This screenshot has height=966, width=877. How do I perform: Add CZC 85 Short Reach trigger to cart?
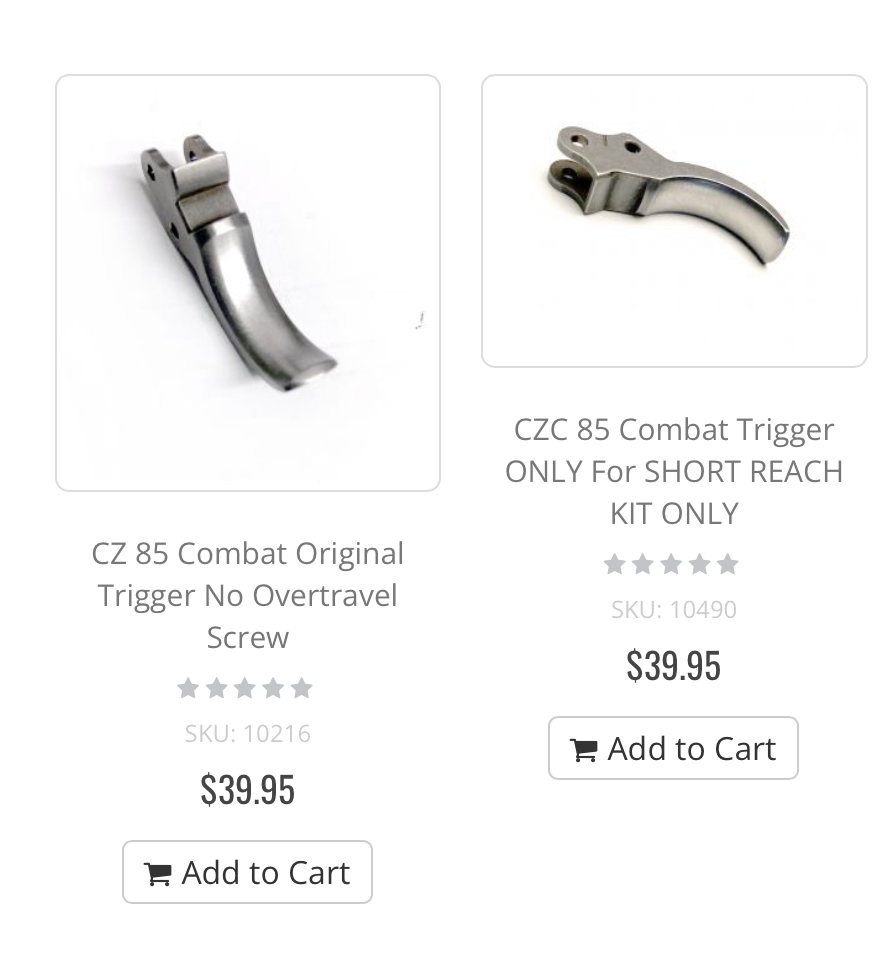click(674, 748)
